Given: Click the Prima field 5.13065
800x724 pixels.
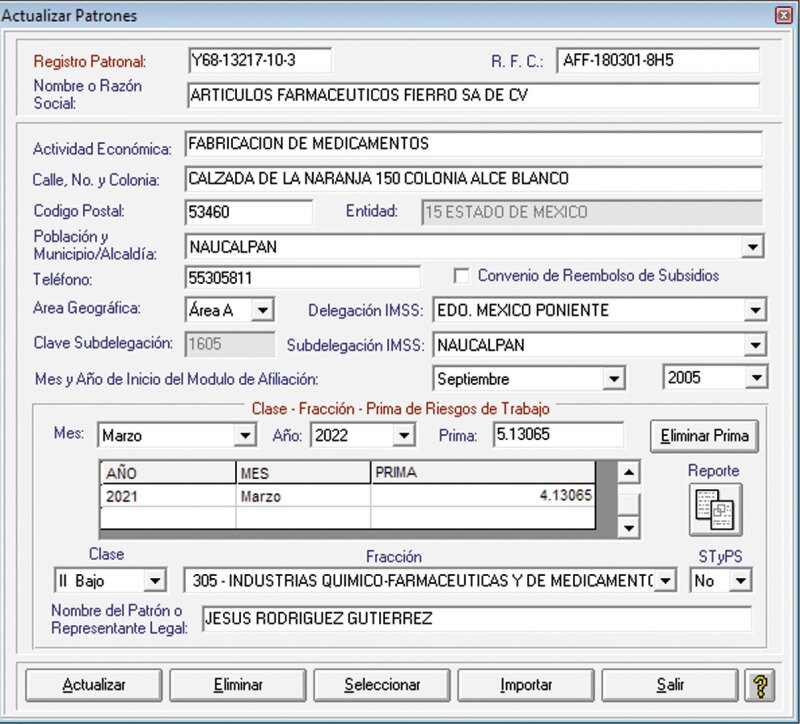Looking at the screenshot, I should [x=559, y=435].
